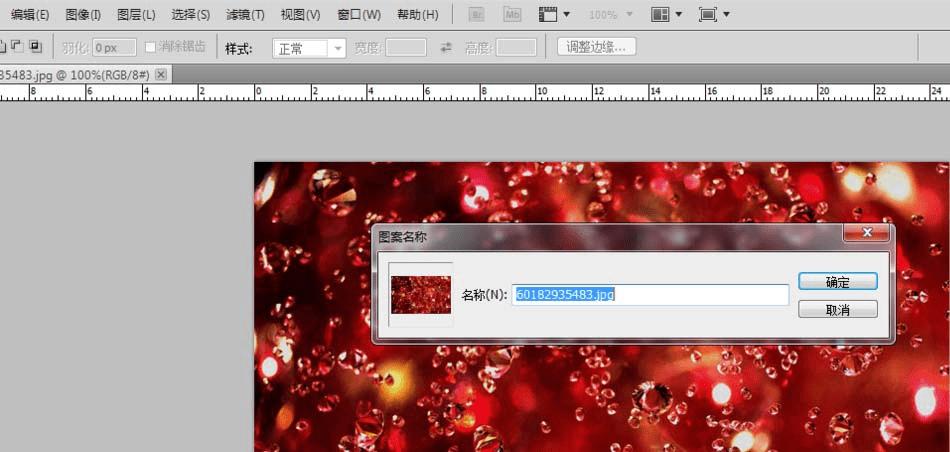Open the 图像(I) menu

tap(83, 15)
